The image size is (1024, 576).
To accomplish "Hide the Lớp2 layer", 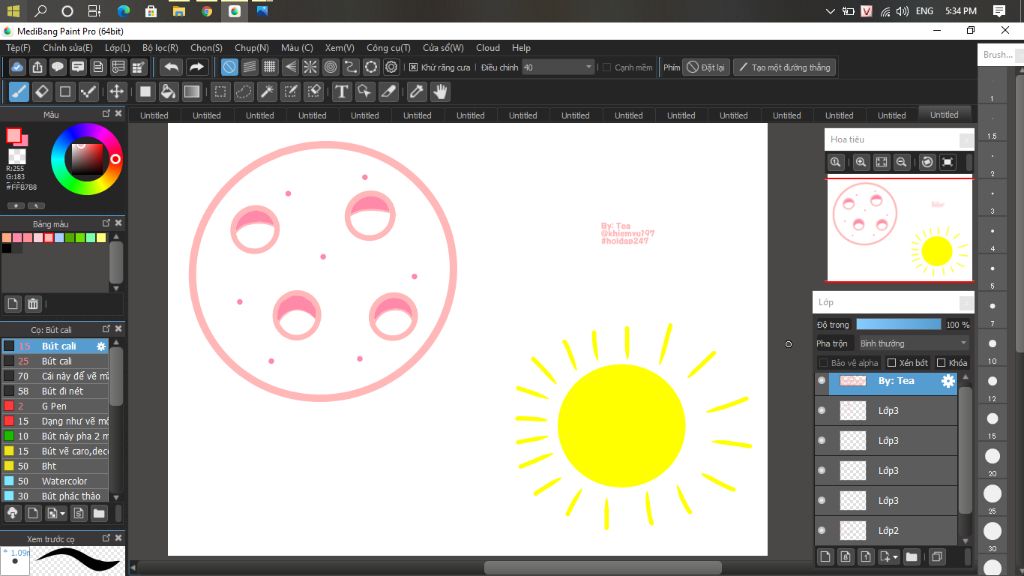I will click(822, 530).
